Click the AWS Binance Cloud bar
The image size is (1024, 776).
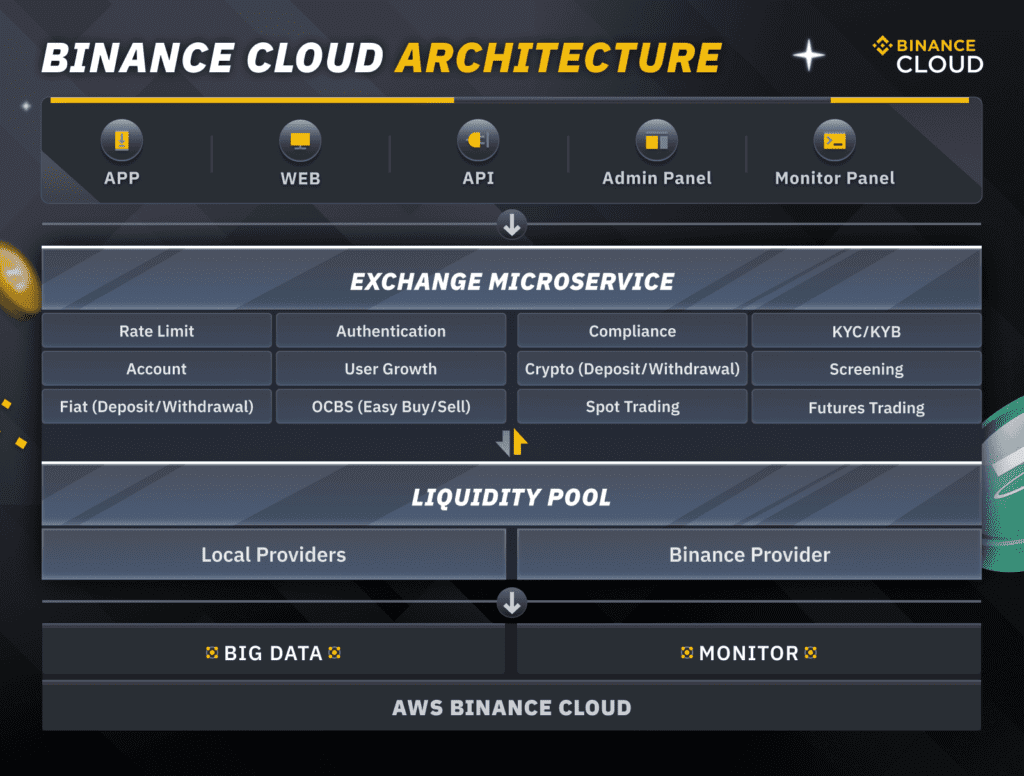point(511,706)
